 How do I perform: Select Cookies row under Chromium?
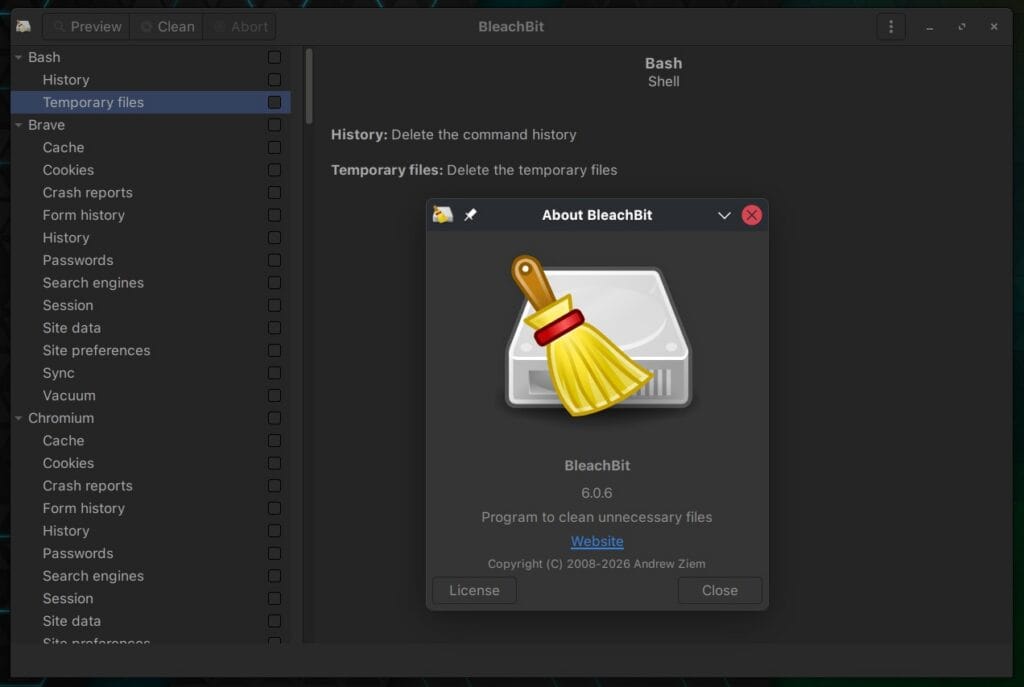(151, 463)
